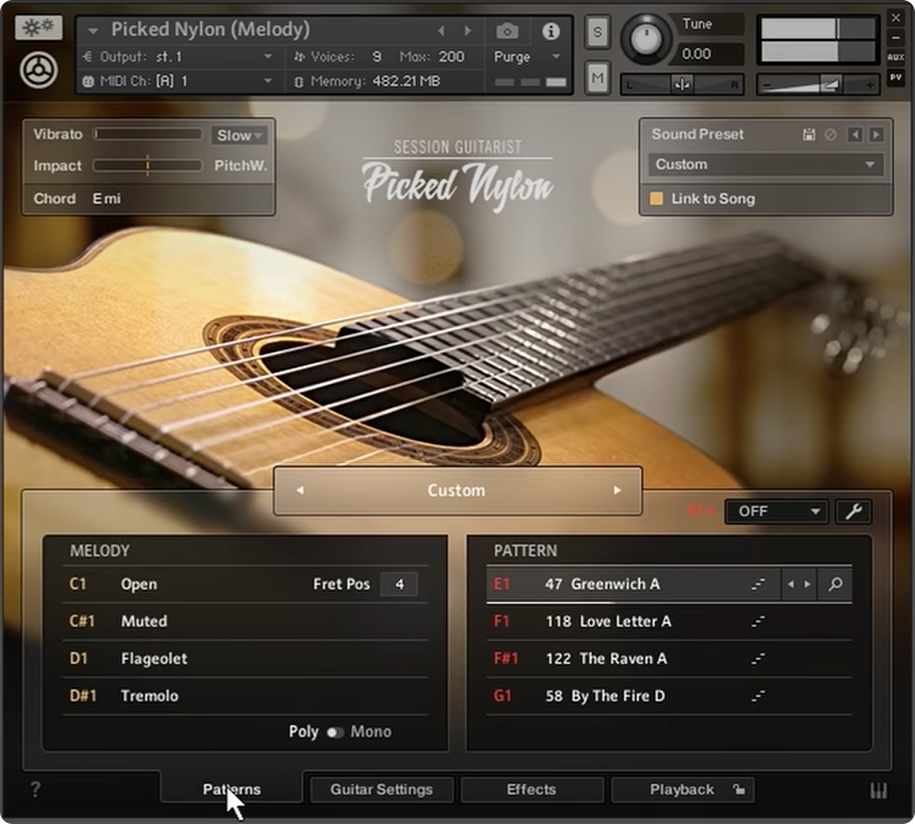The height and width of the screenshot is (824, 915).
Task: Minimize the instrument with minus button
Action: [x=896, y=37]
